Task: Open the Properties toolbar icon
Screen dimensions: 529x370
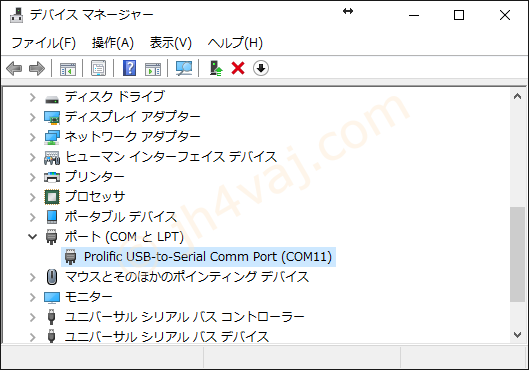Action: click(99, 68)
